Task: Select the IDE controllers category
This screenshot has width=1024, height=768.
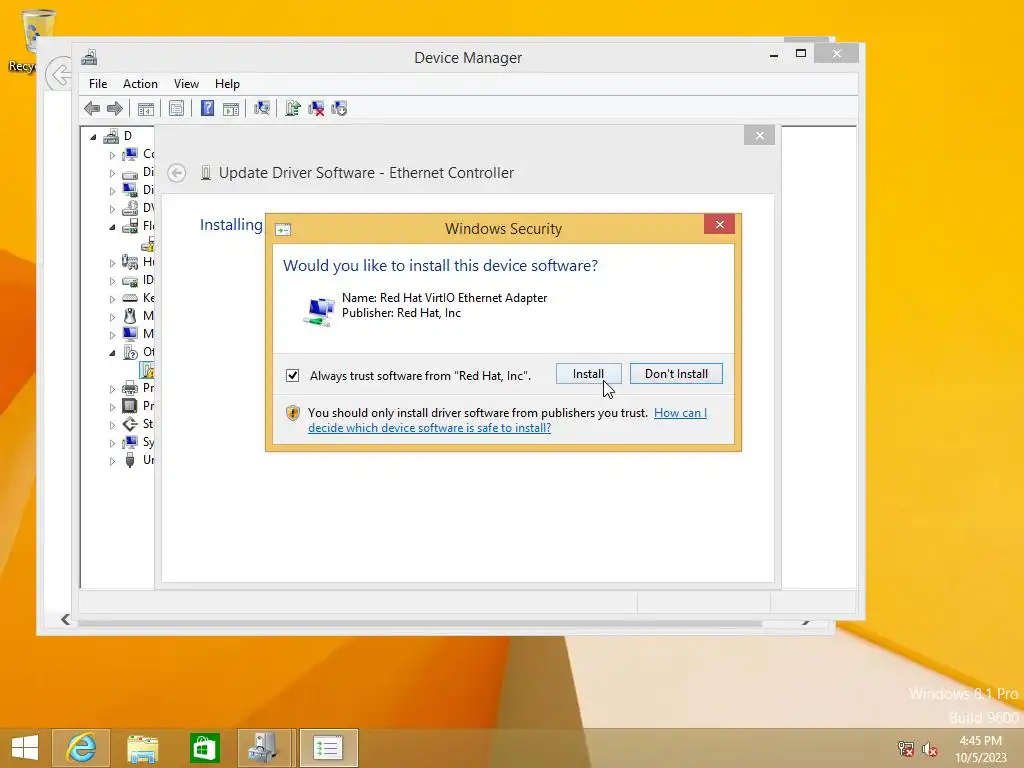Action: click(138, 280)
